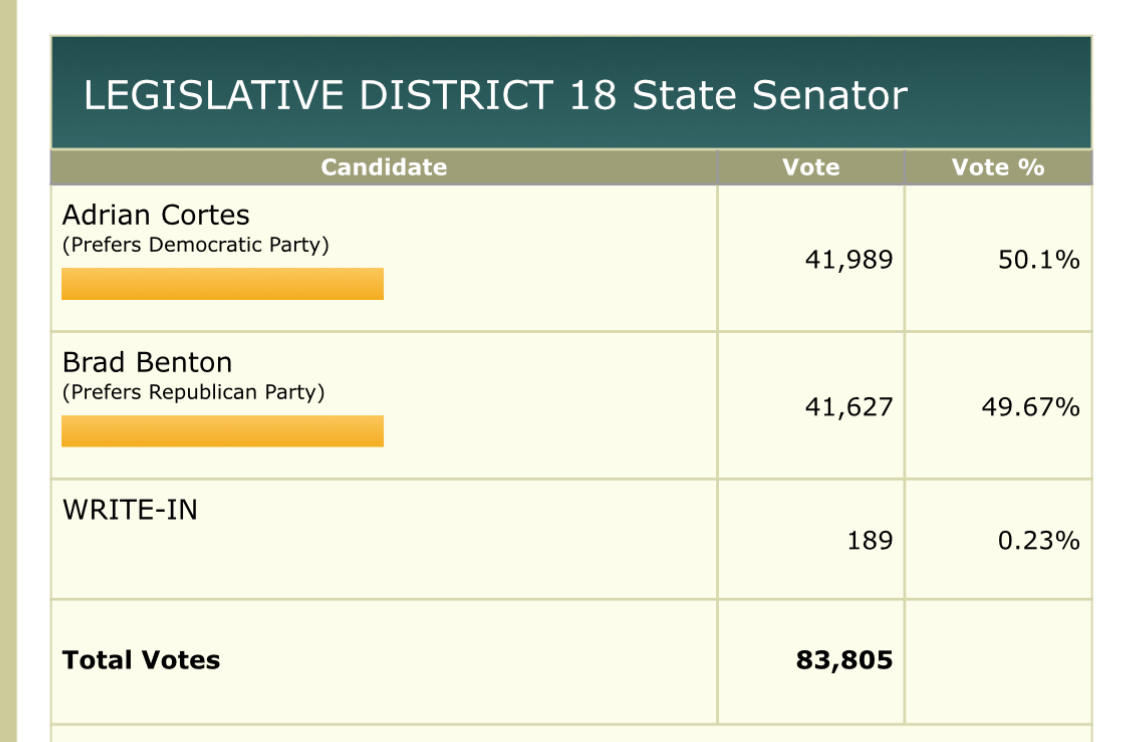Click the Legislative District 18 State Senator title
This screenshot has height=742, width=1125.
click(x=495, y=95)
